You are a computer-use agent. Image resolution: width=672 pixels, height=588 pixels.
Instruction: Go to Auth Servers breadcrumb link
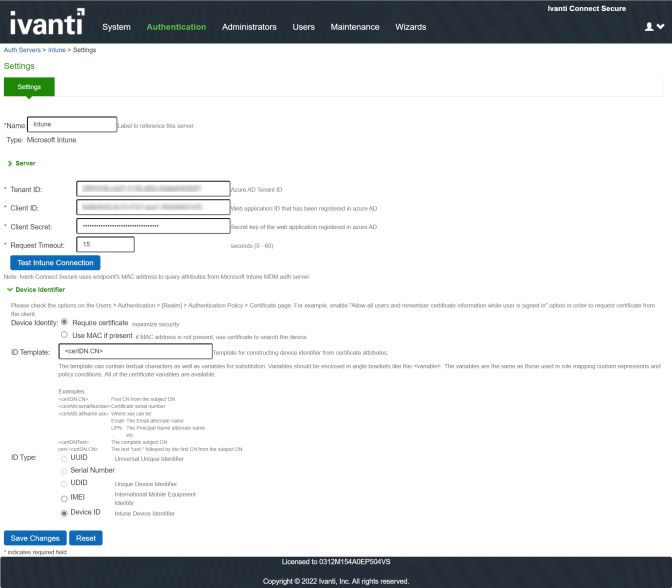[22, 50]
